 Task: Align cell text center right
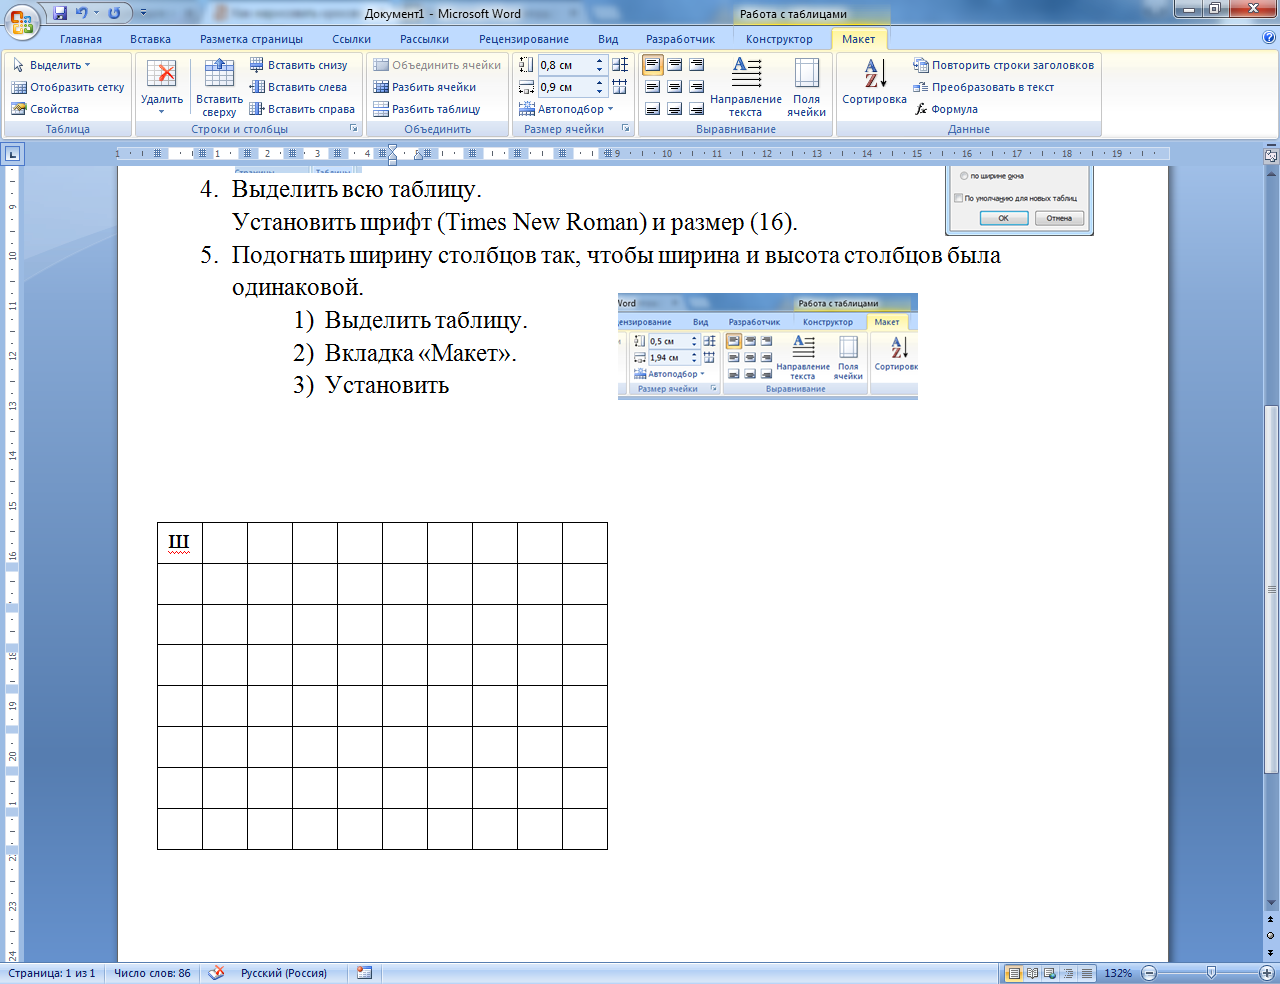coord(697,87)
